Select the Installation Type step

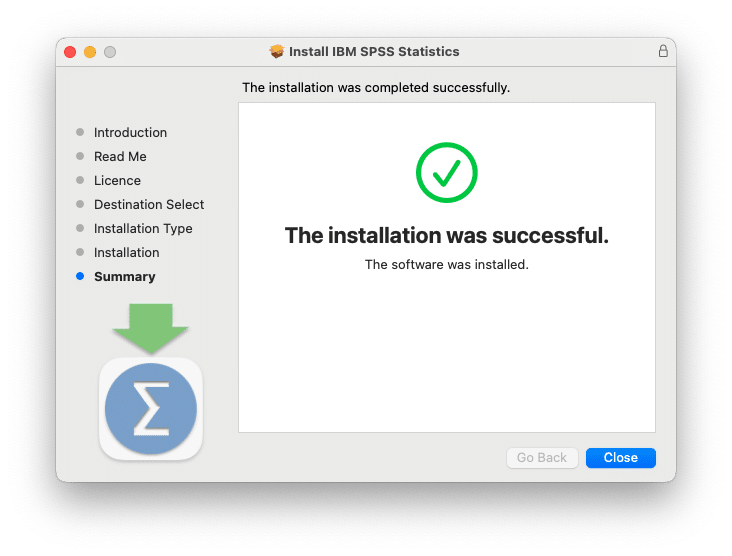click(143, 229)
